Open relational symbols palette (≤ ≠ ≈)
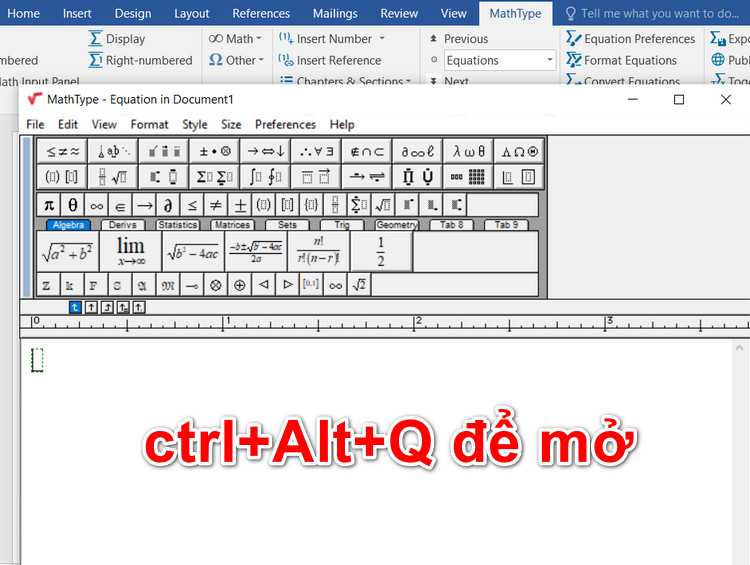The image size is (750, 565). 62,152
